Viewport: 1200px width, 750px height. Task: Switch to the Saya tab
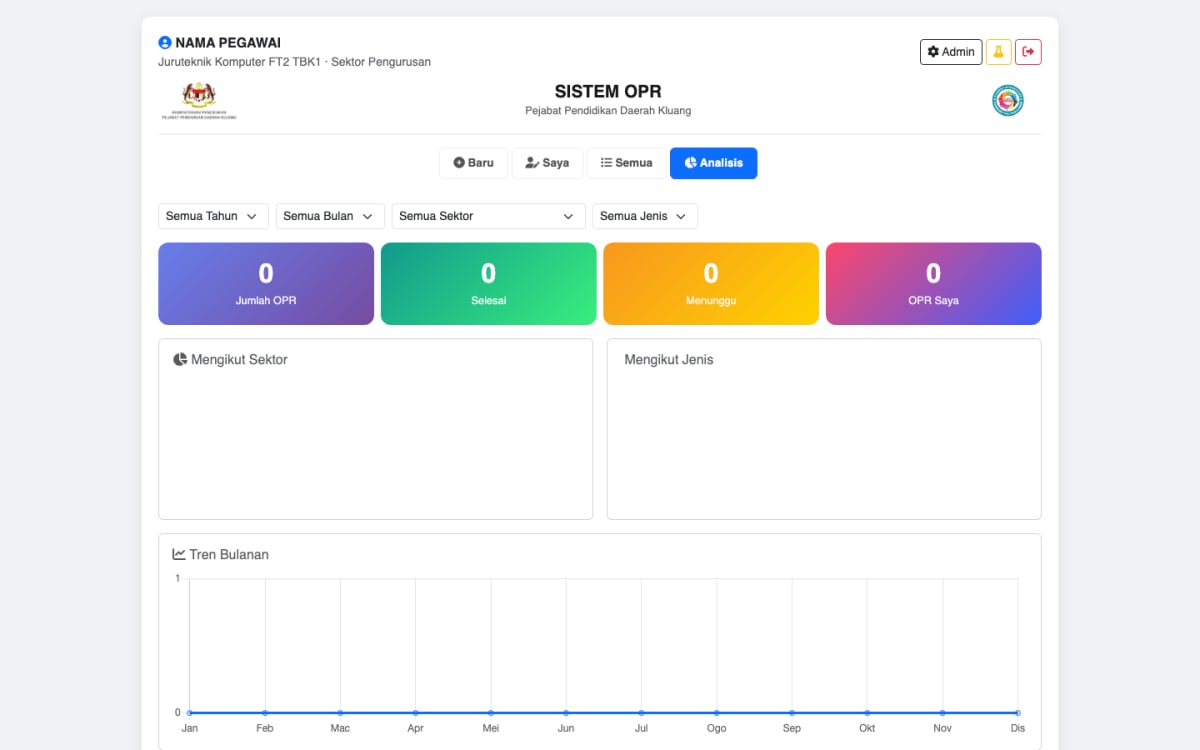click(x=547, y=163)
